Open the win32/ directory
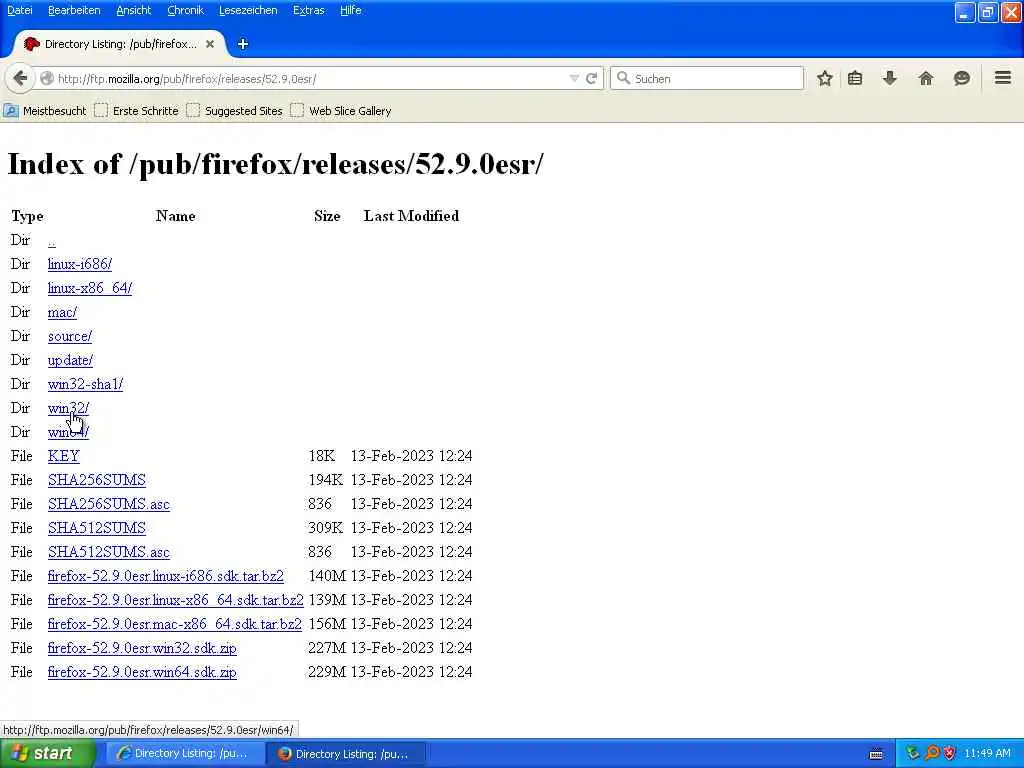 tap(68, 408)
